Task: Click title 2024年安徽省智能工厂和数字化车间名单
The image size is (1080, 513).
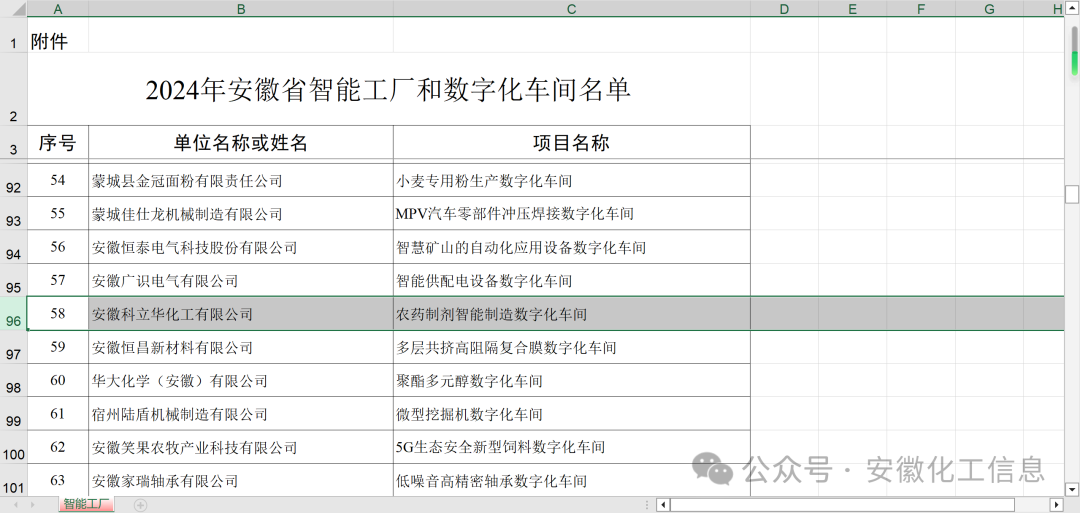Action: coord(388,90)
